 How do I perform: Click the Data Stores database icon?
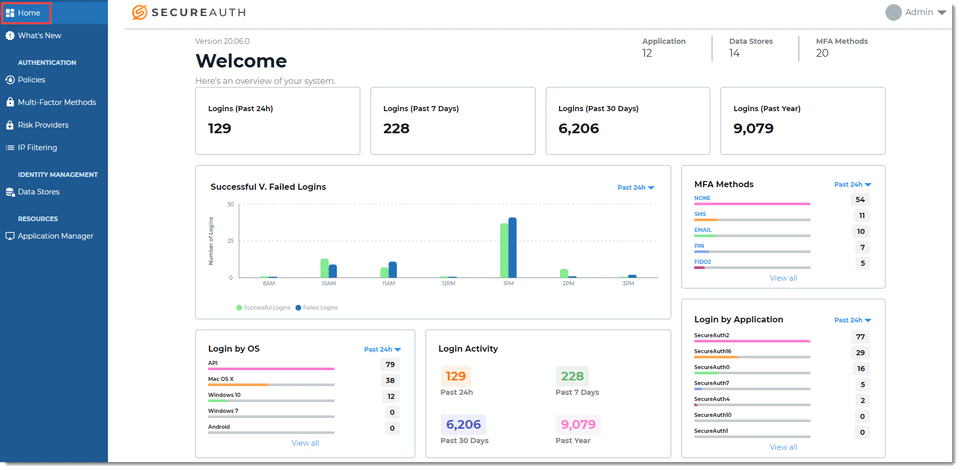pos(10,192)
